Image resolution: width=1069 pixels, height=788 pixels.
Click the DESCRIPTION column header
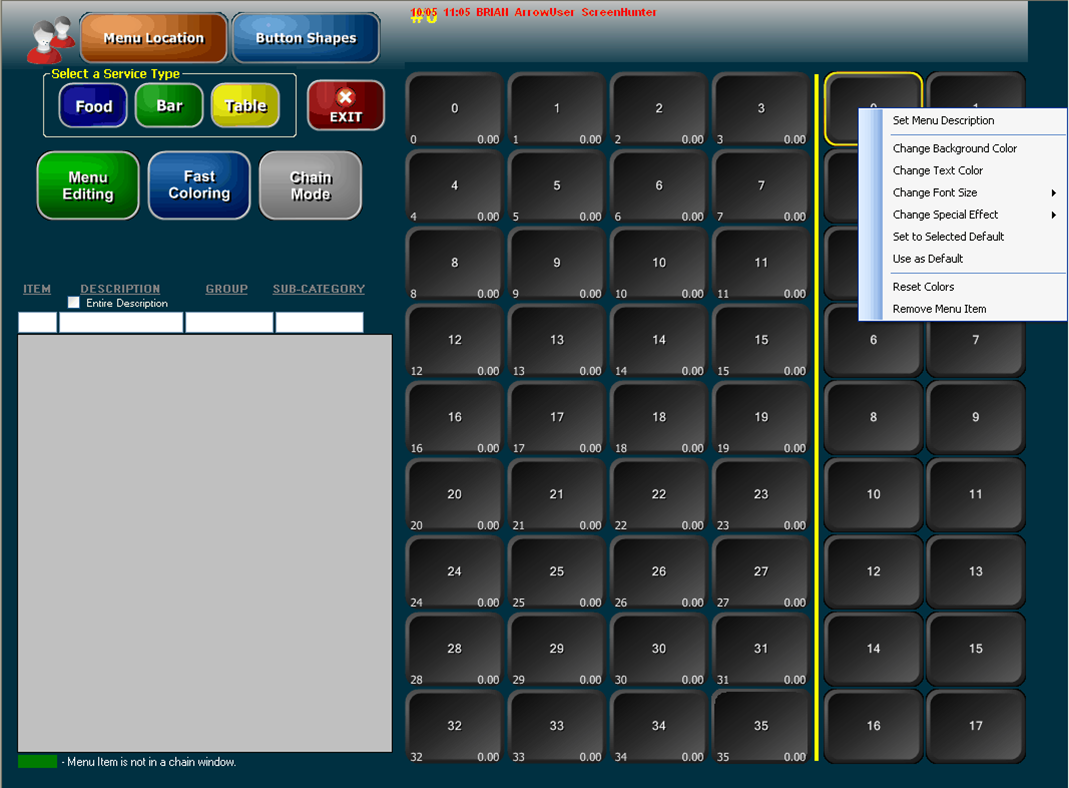tap(120, 289)
